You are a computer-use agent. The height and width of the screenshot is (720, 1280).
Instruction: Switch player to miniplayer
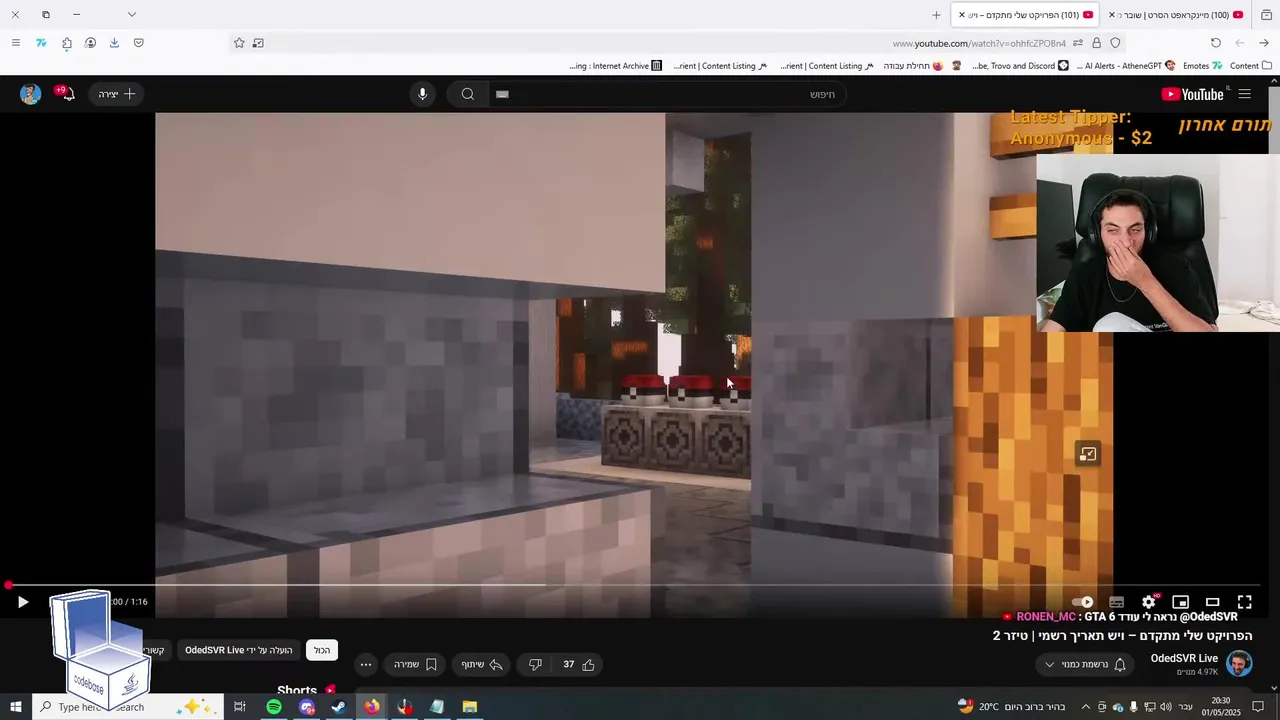click(x=1181, y=602)
